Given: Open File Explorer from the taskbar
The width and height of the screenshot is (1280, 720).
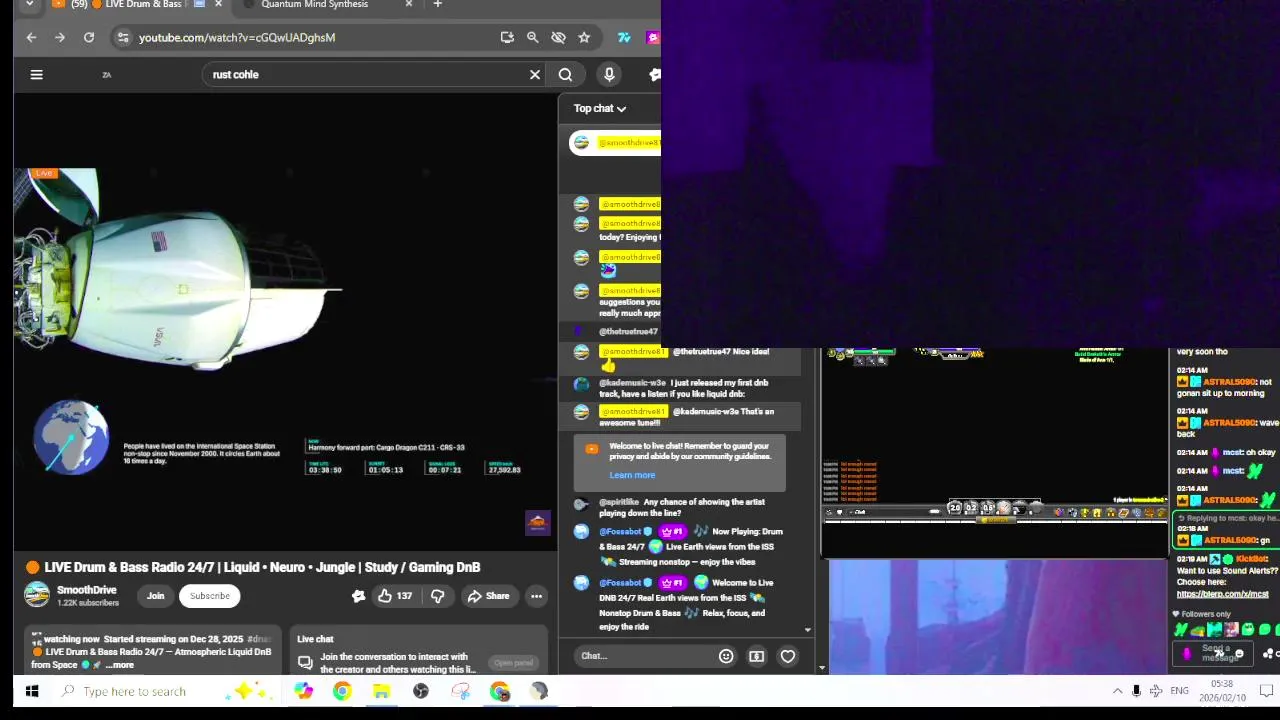Looking at the screenshot, I should coord(381,691).
